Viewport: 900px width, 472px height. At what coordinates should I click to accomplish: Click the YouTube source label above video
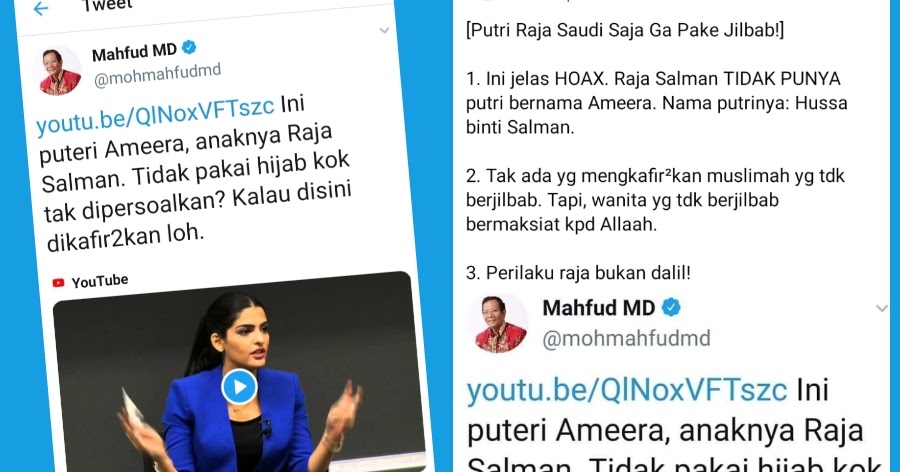pos(99,281)
